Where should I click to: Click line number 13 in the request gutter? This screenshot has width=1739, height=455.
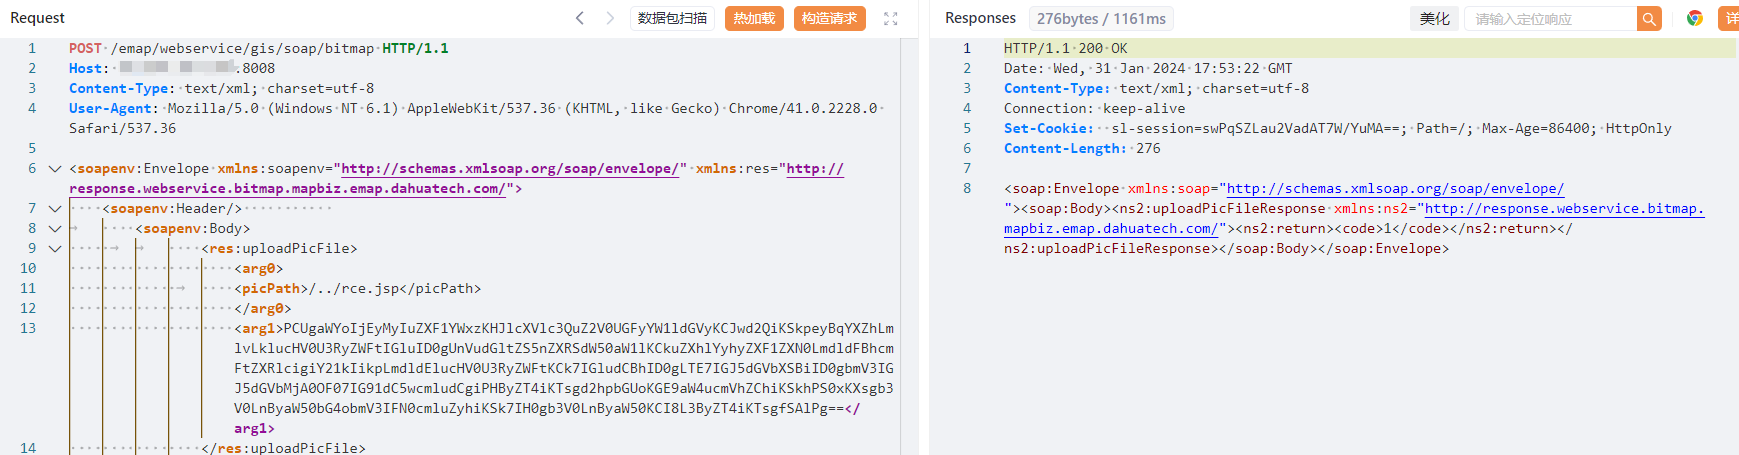[28, 328]
